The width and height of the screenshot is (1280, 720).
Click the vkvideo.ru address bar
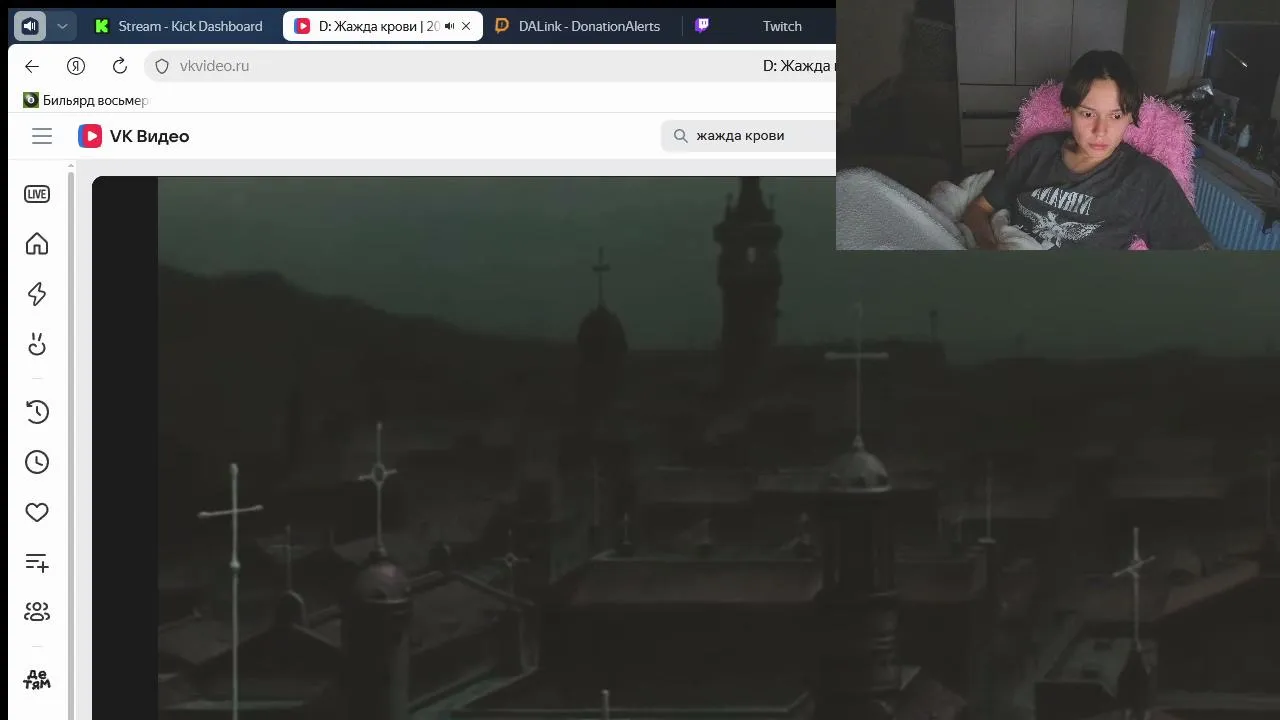(490, 66)
